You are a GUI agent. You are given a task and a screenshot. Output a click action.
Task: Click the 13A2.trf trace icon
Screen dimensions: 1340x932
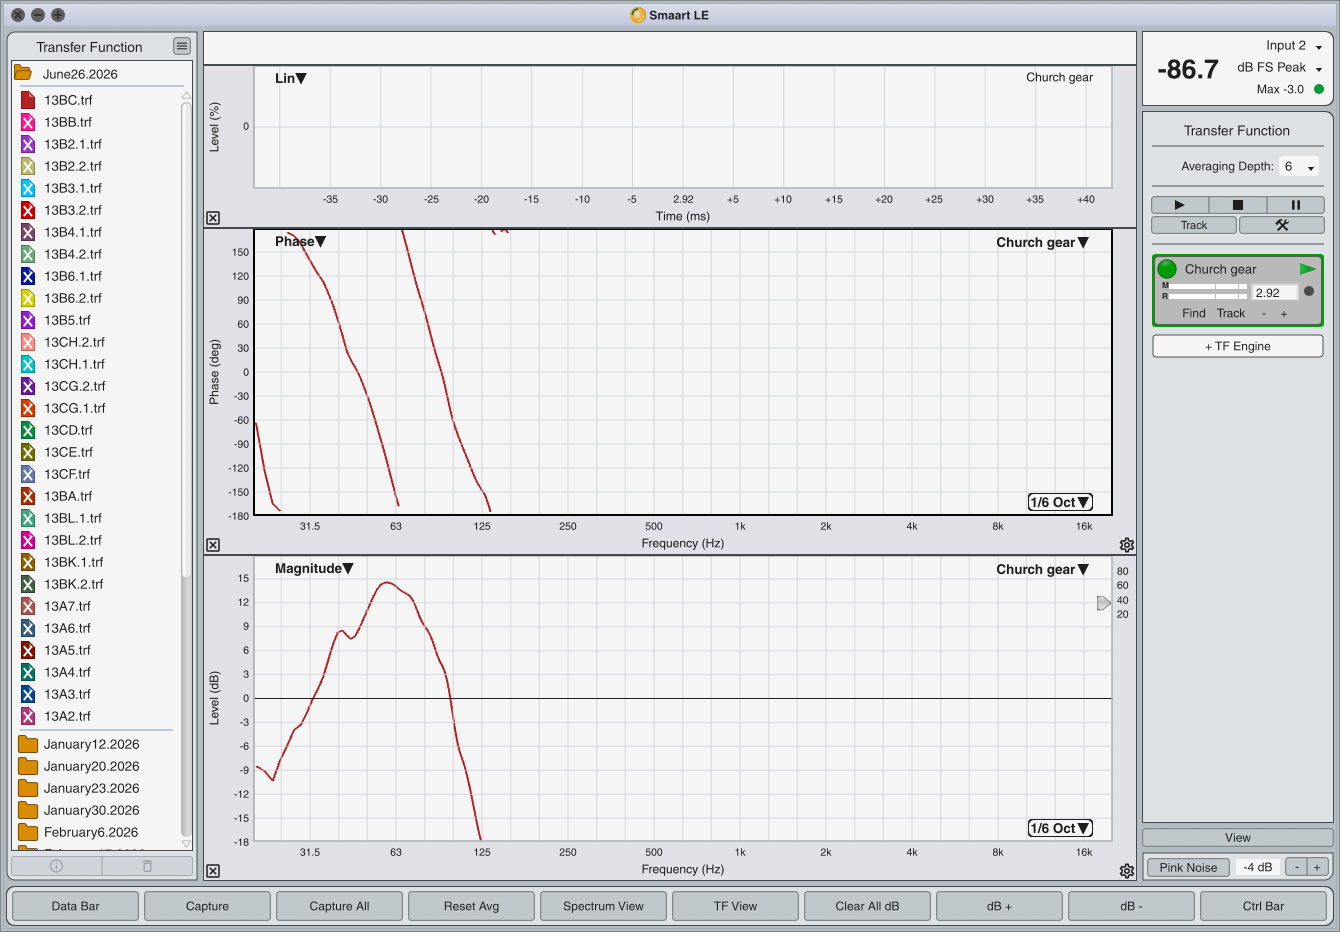pos(28,716)
